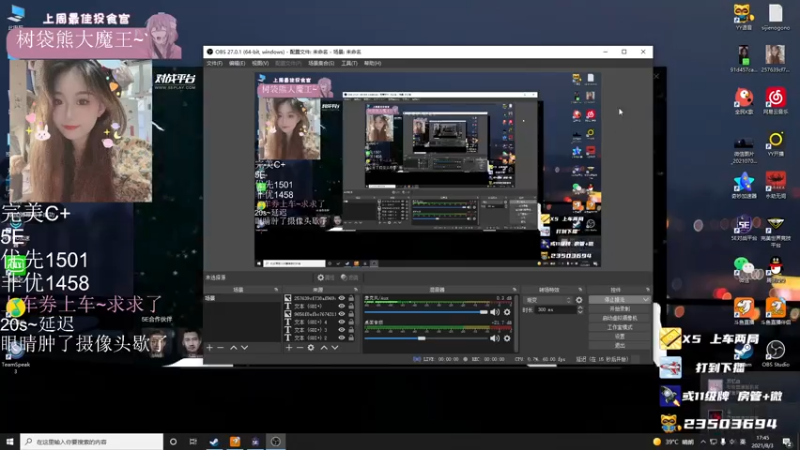This screenshot has height=450, width=800.
Task: Open the OBS Studio desktop shortcut
Action: tap(776, 353)
